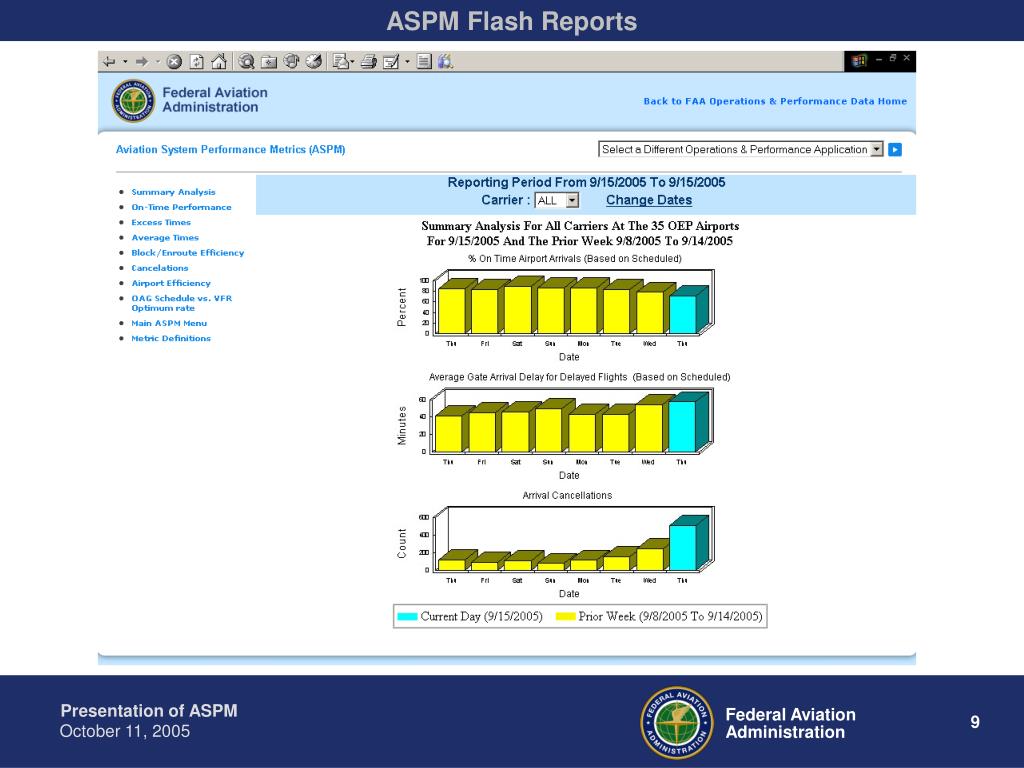Go to the browser Home page icon

tap(219, 61)
